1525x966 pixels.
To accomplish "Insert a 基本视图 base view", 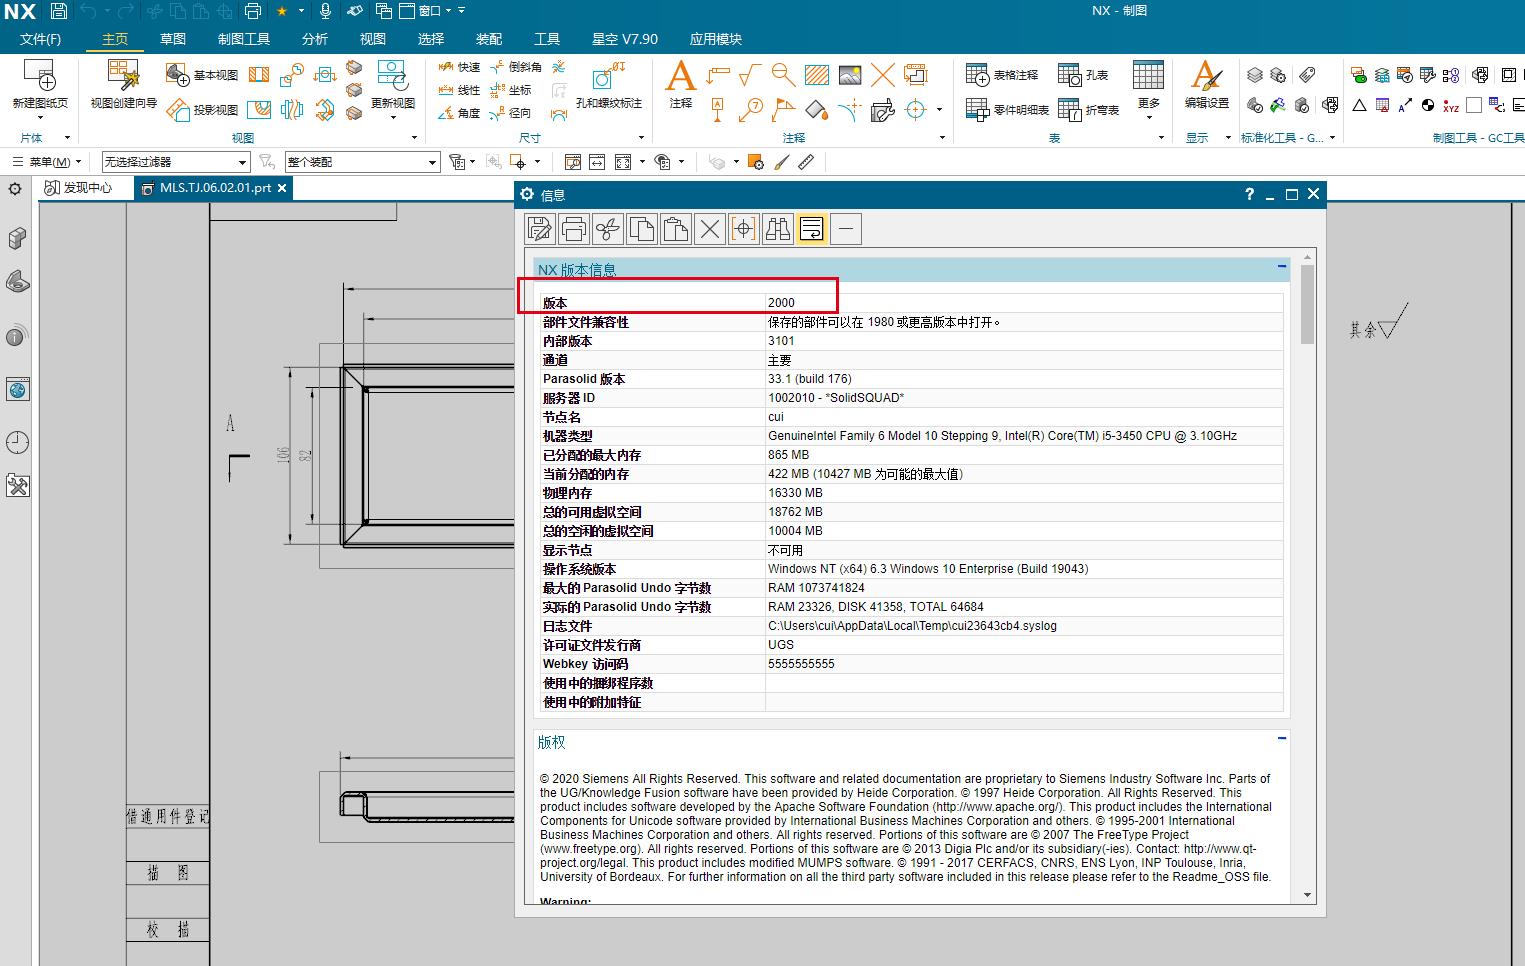I will (202, 75).
